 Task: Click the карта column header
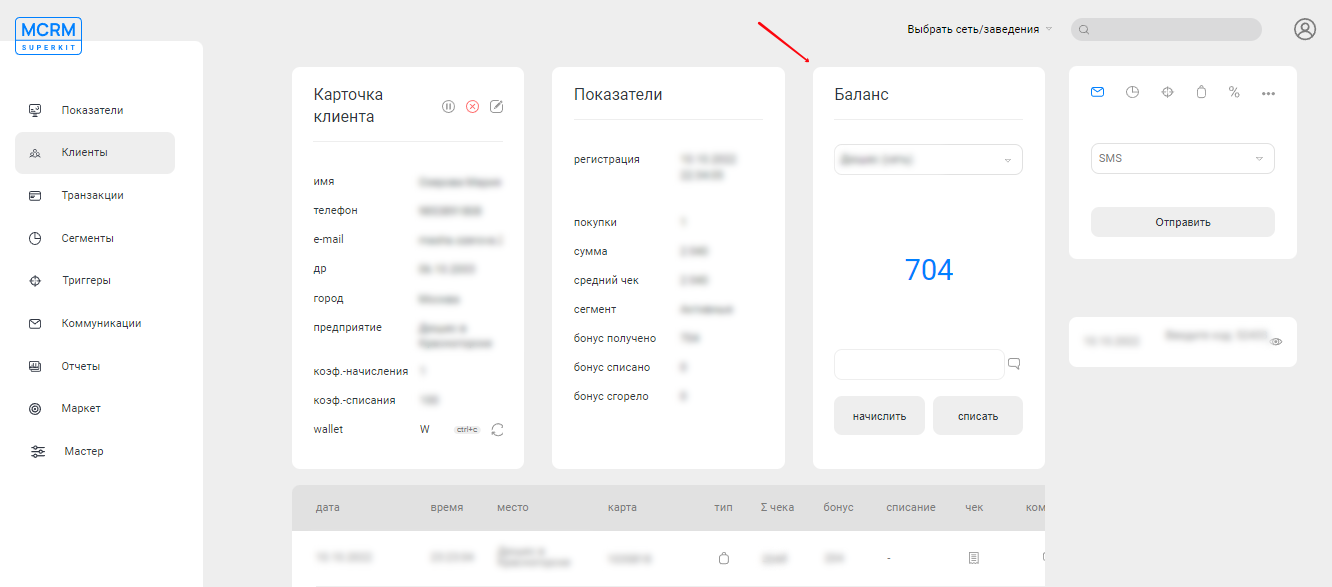click(622, 507)
